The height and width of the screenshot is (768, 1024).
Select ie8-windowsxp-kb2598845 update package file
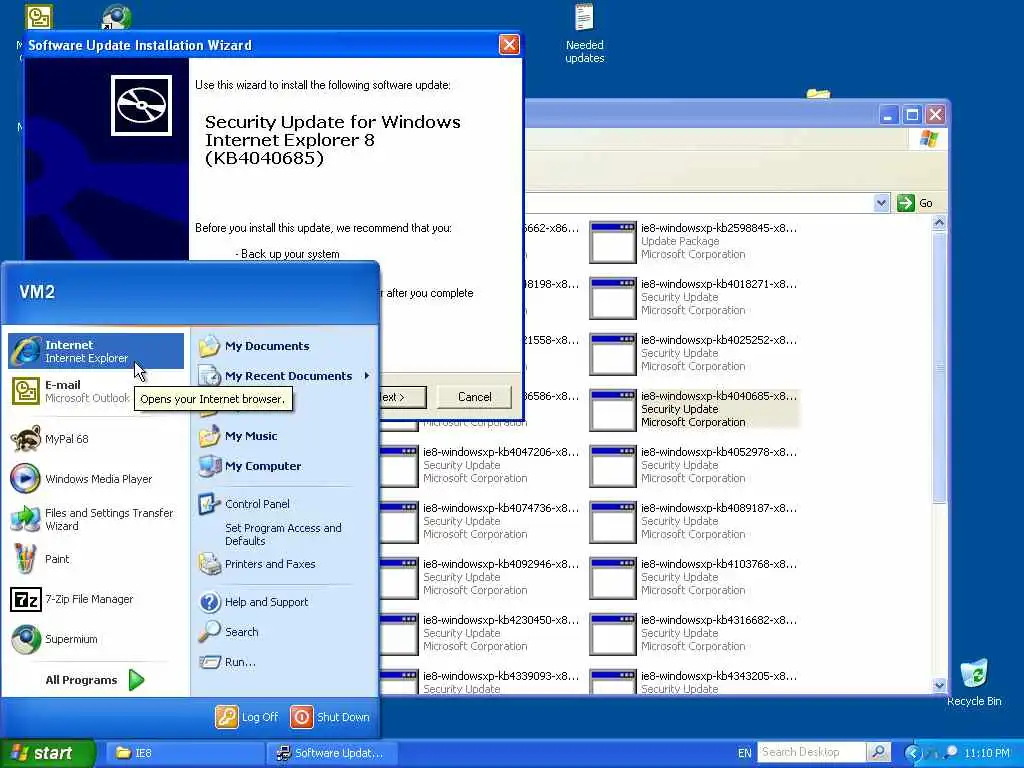[694, 241]
